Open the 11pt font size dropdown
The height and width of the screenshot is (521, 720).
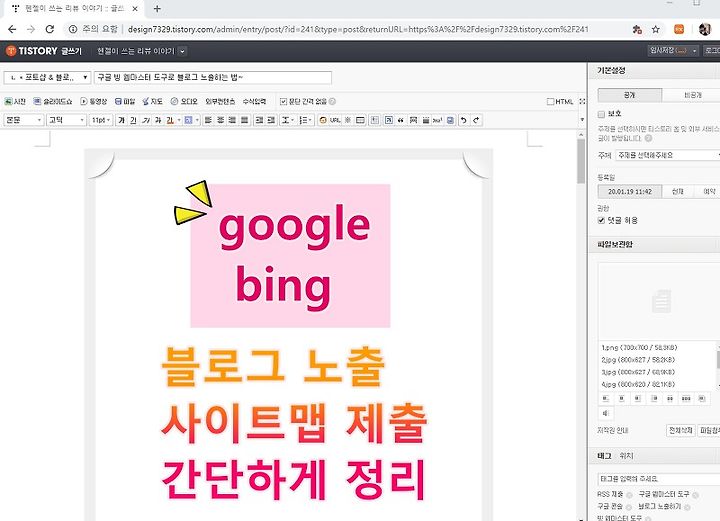(x=101, y=120)
